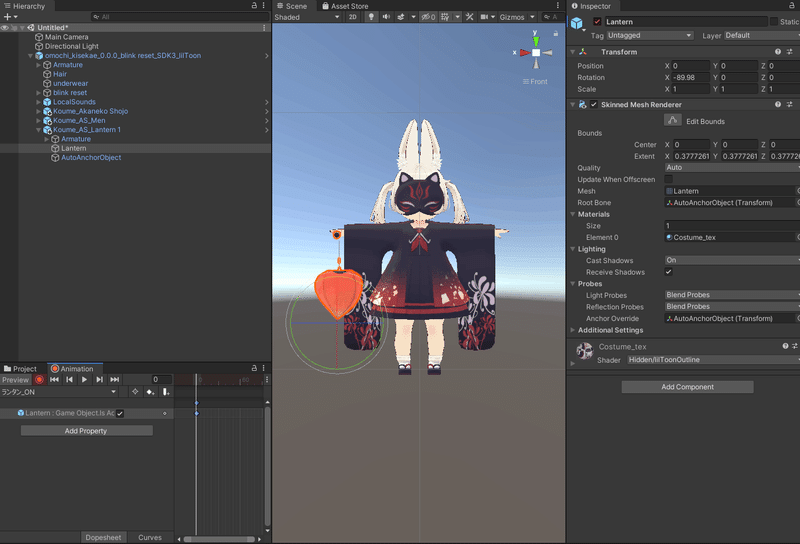Toggle scene lighting with the lightbulb icon
Screen dimensions: 800x544
[371, 17]
